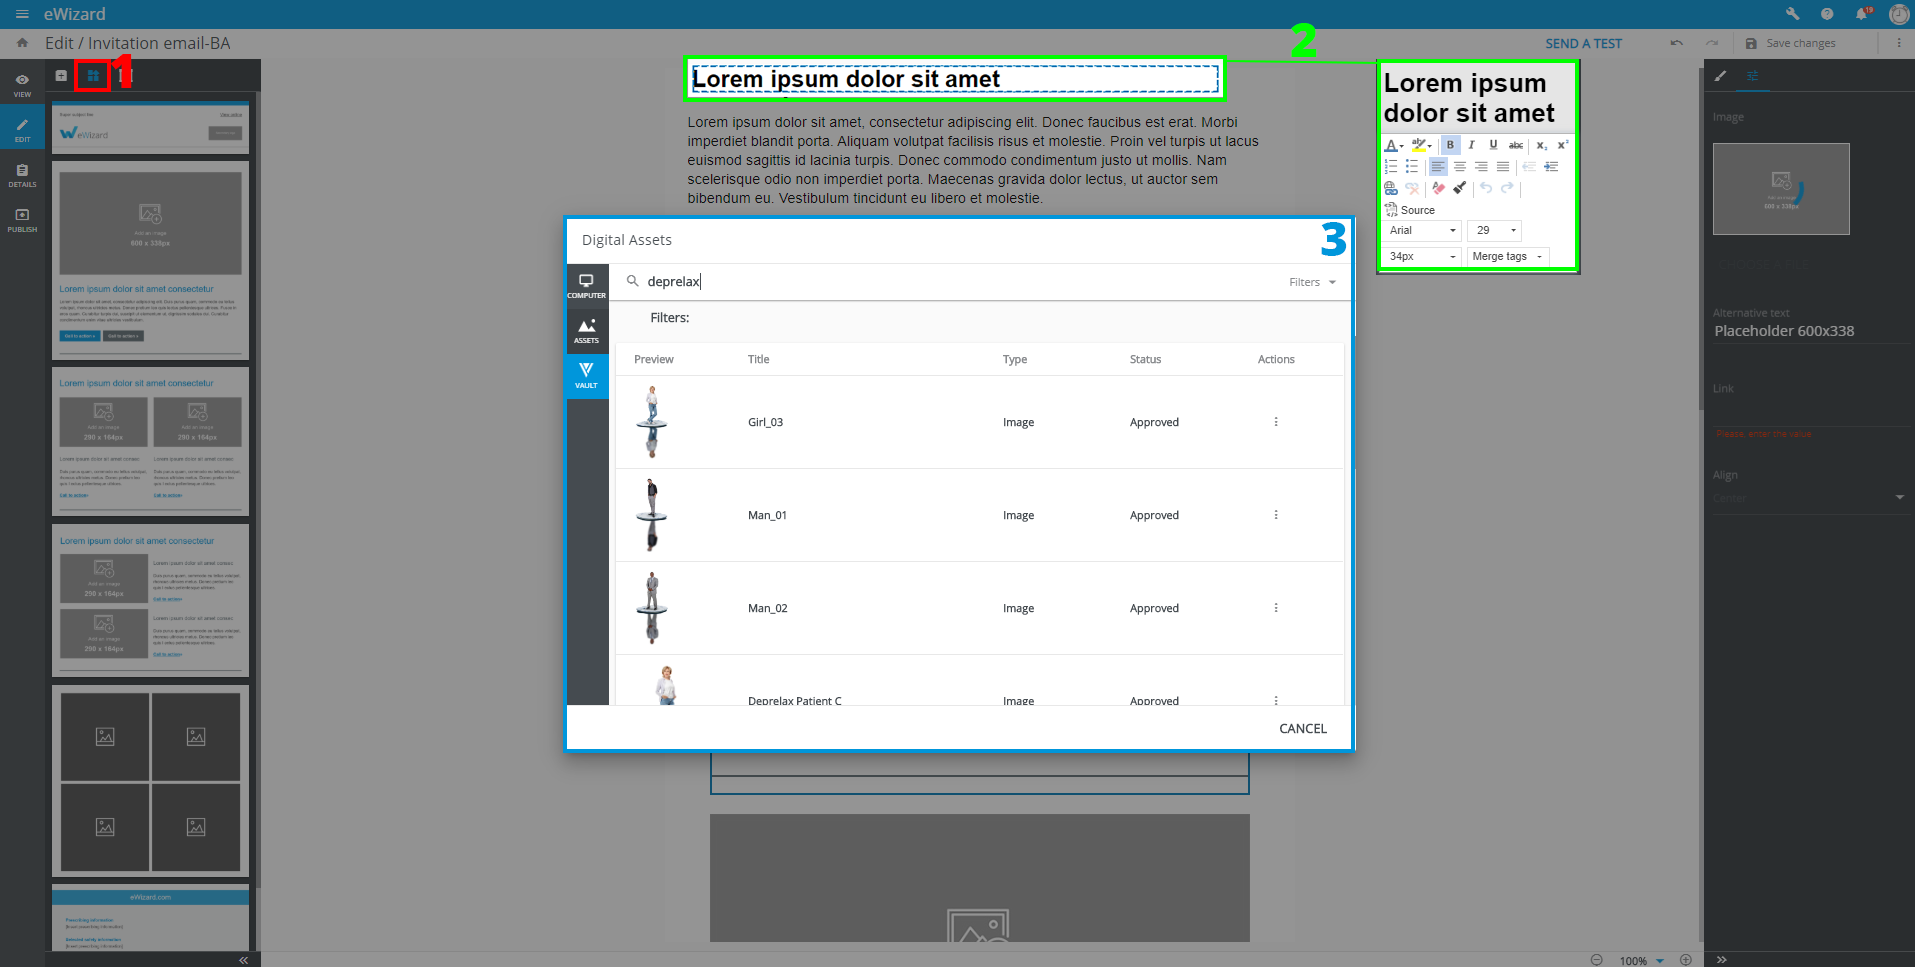Open the Arial font family dropdown
Screen dimensions: 1918x967
1422,231
